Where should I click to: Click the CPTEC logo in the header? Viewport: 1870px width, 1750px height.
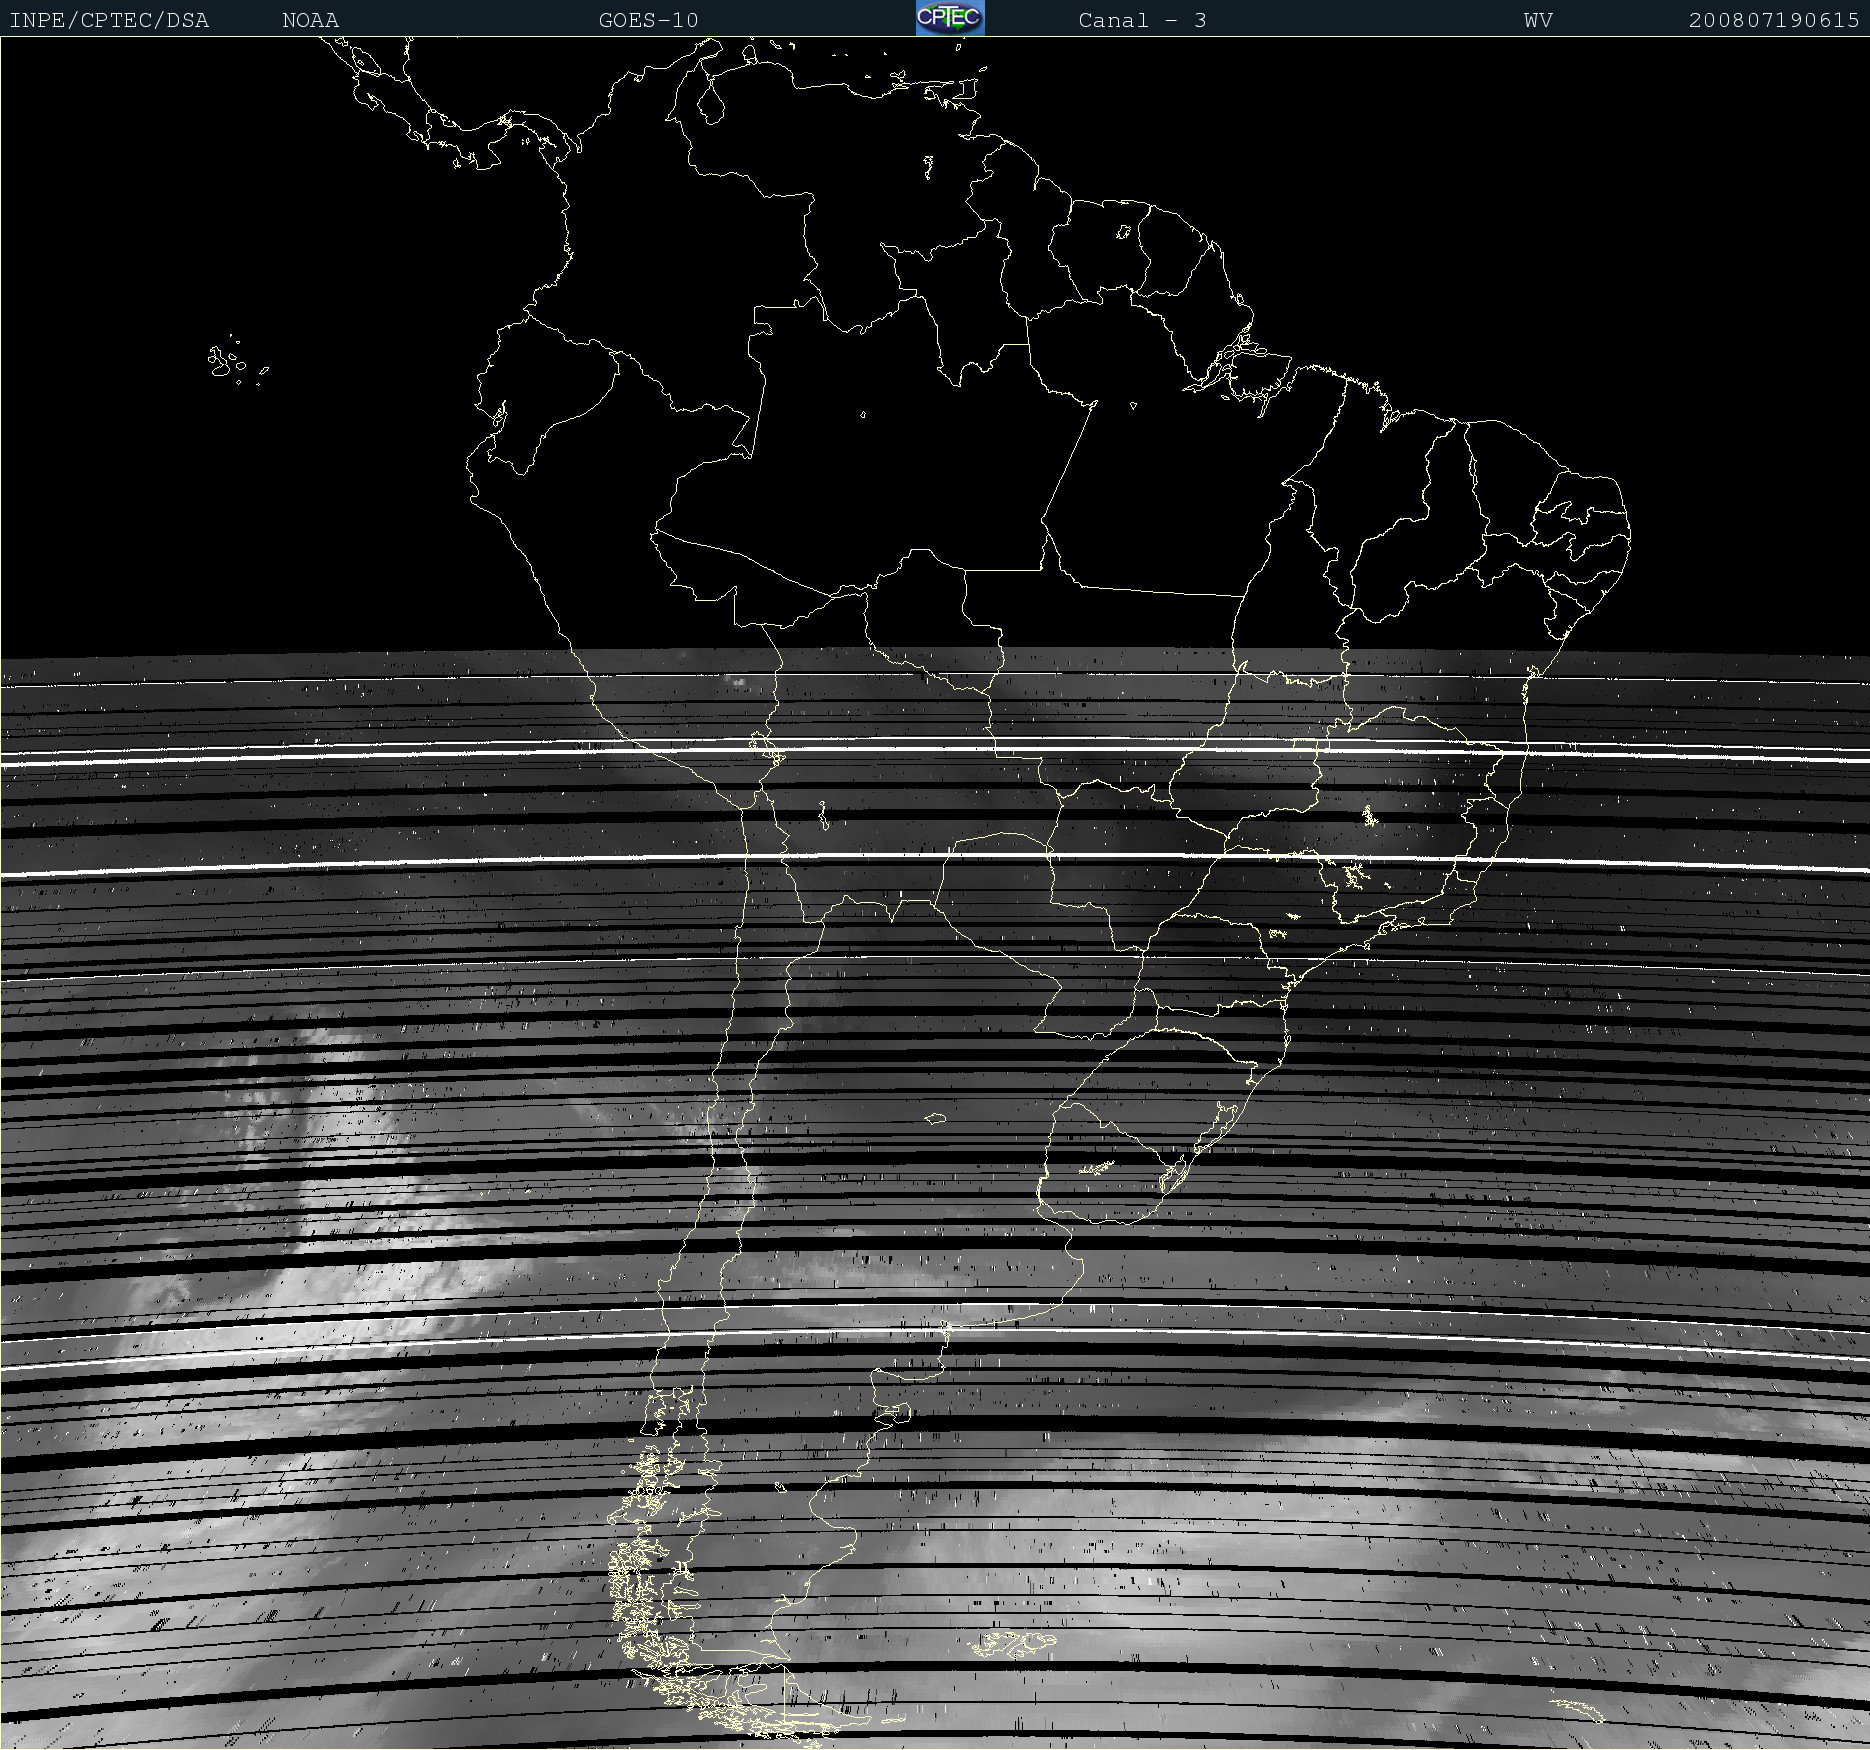[x=949, y=18]
